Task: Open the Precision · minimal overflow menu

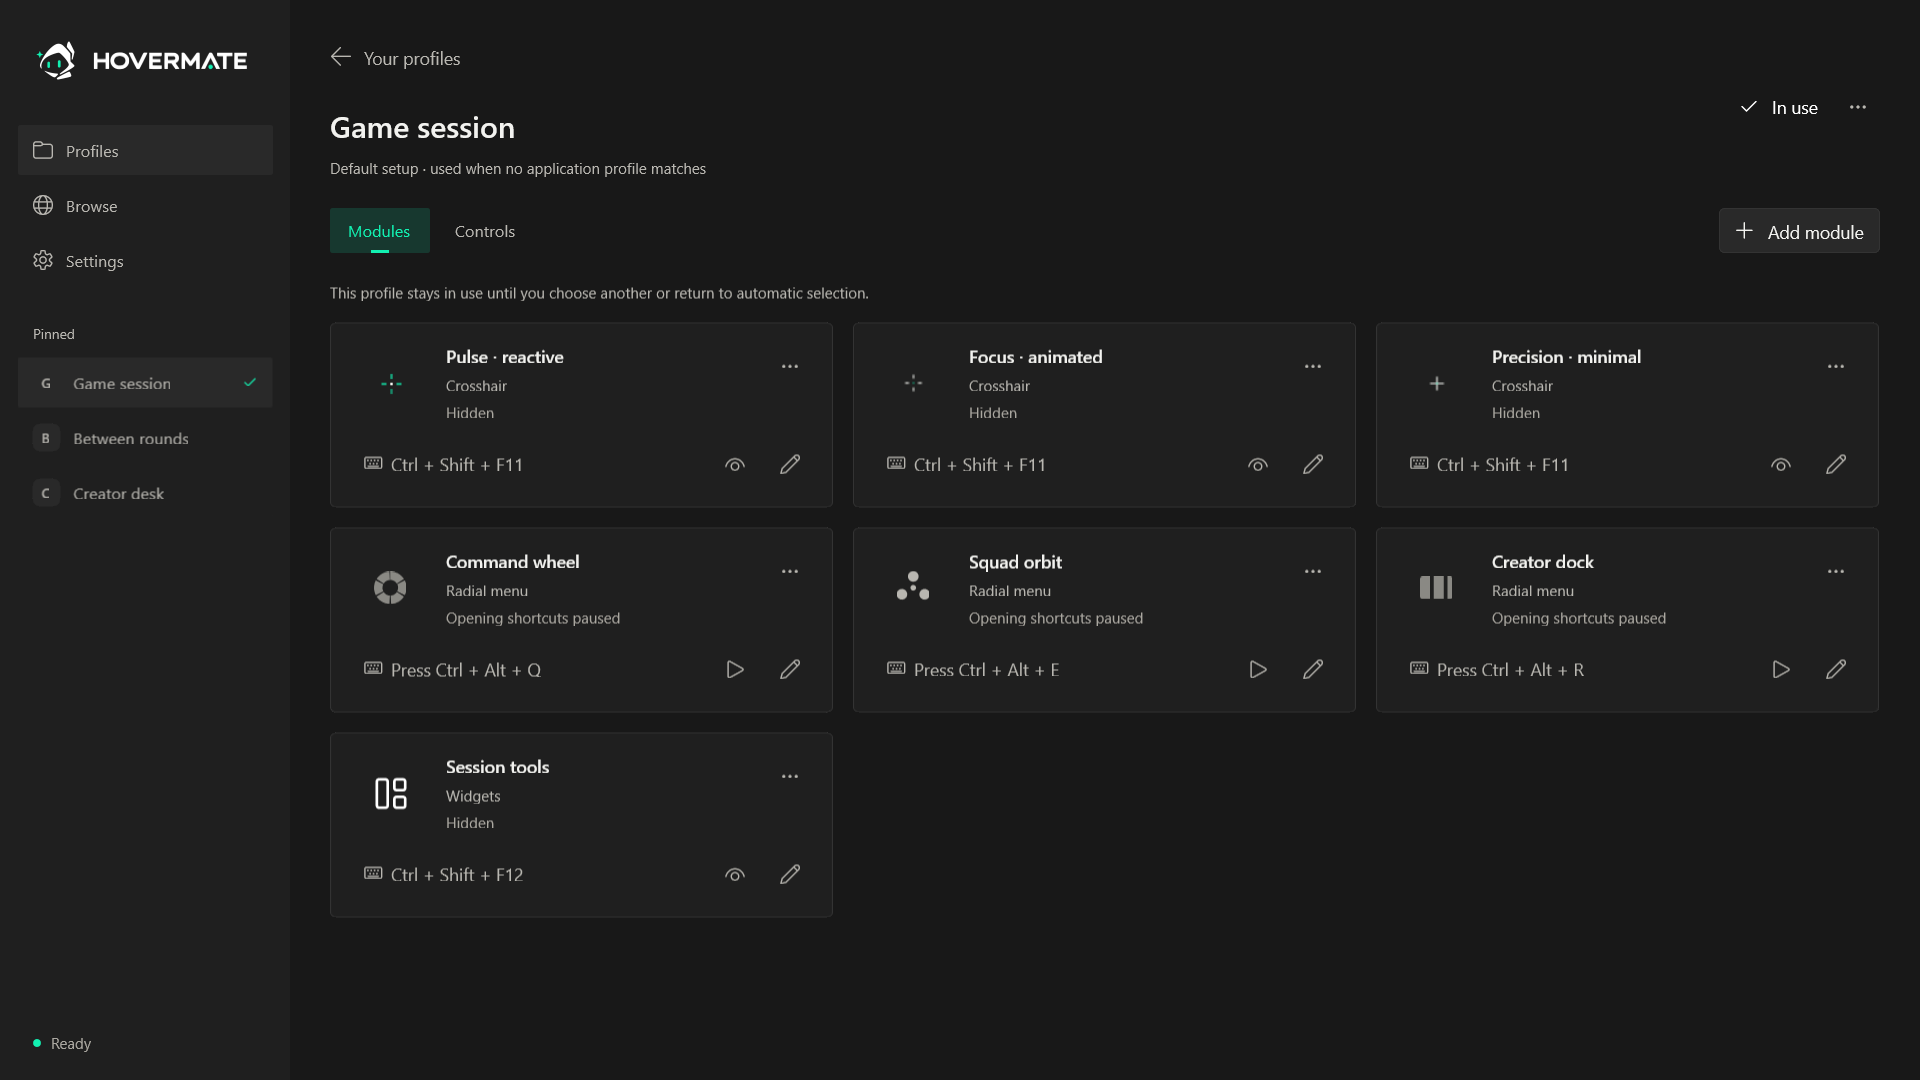Action: pos(1836,366)
